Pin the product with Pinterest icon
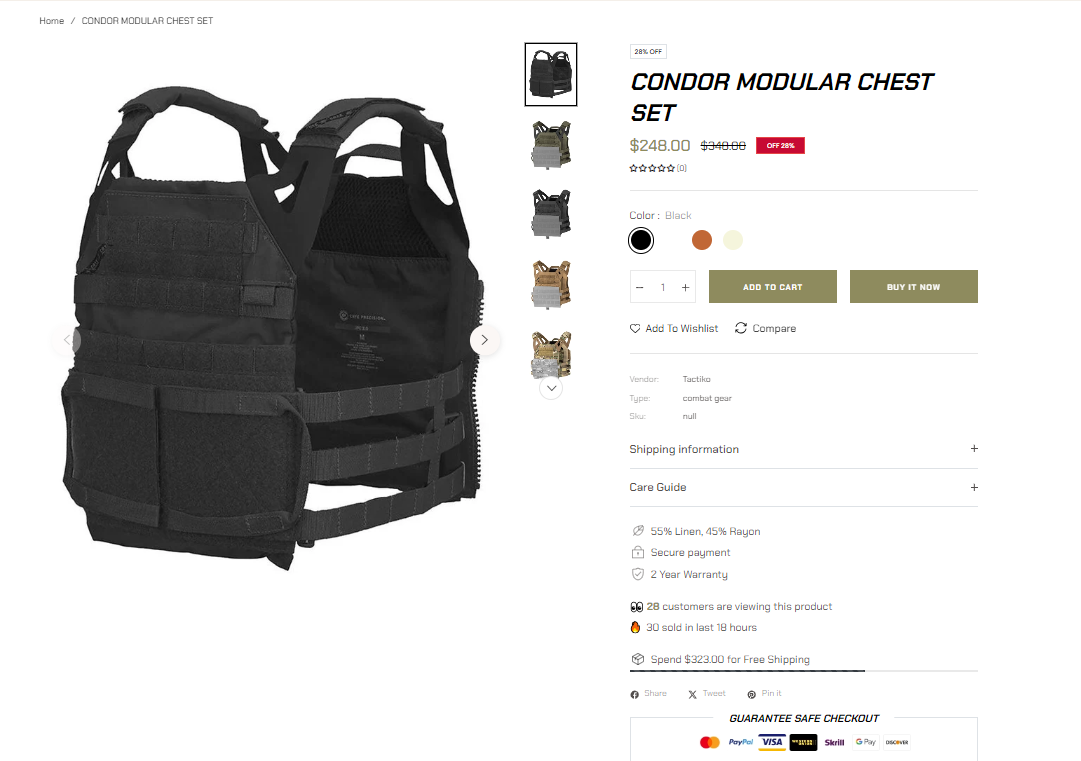The width and height of the screenshot is (1081, 761). pyautogui.click(x=751, y=694)
